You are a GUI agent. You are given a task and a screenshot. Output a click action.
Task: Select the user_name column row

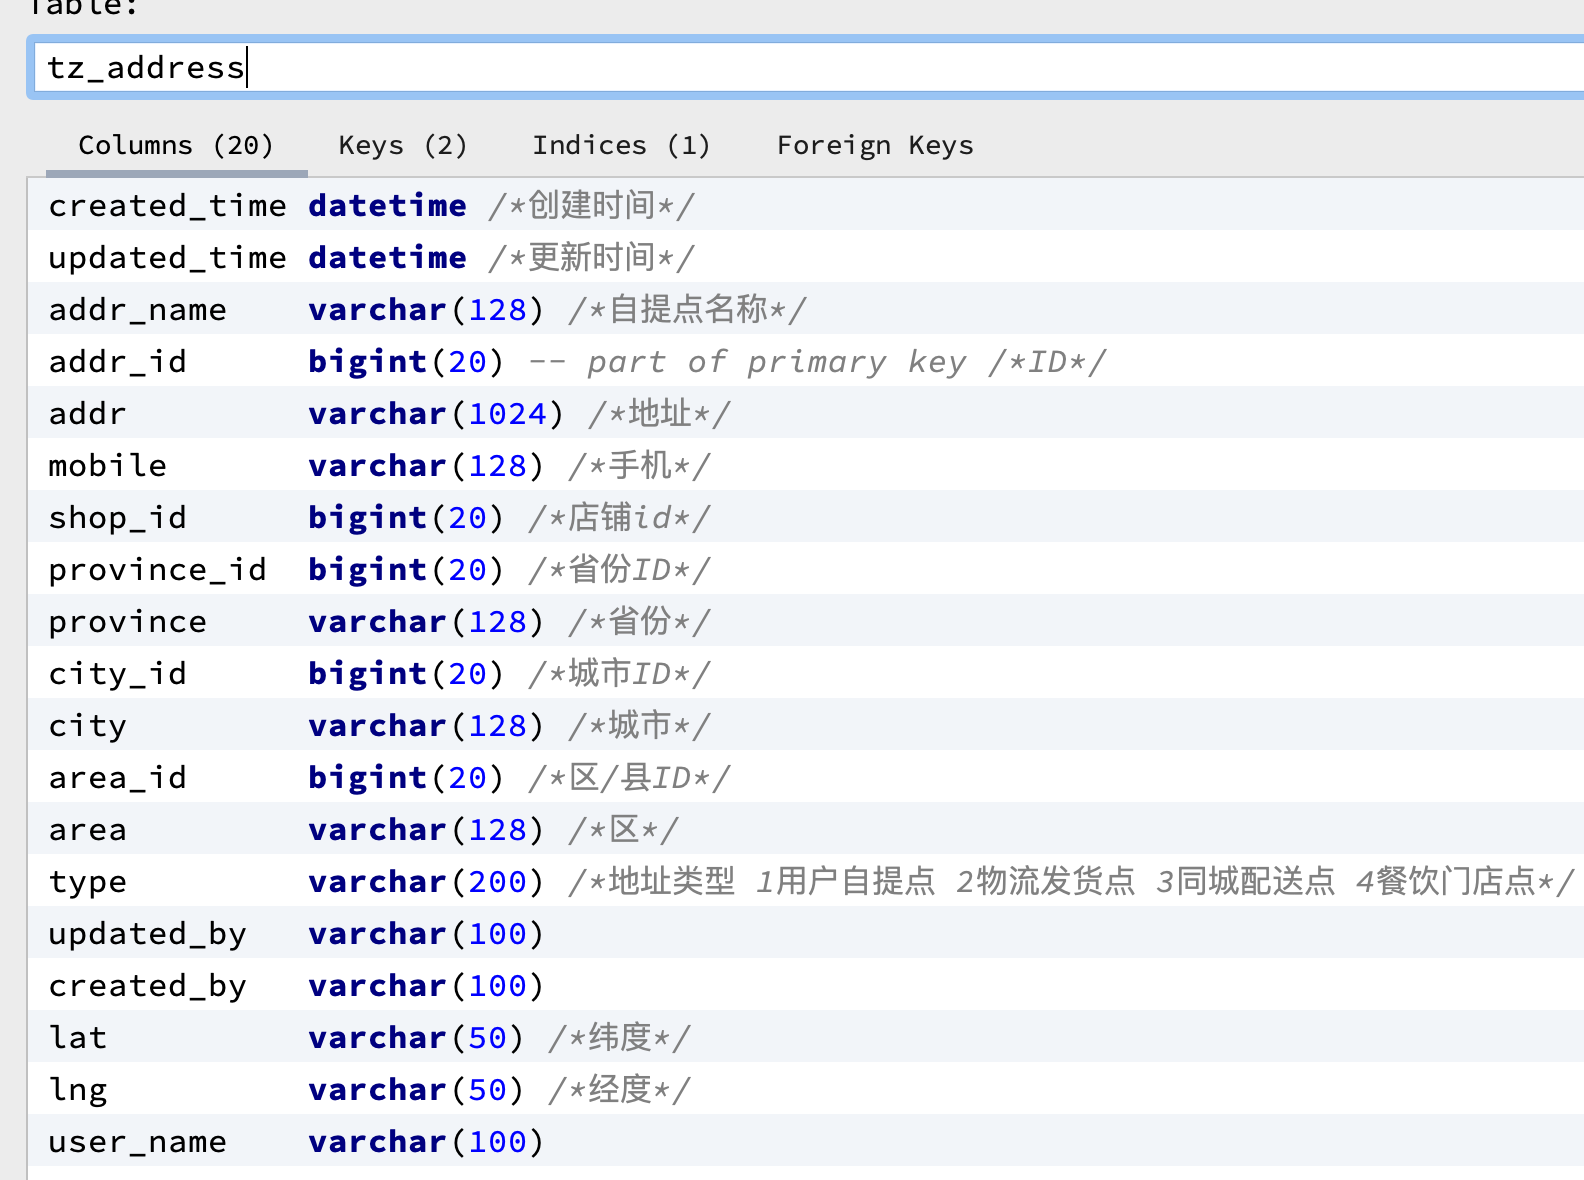click(806, 1140)
